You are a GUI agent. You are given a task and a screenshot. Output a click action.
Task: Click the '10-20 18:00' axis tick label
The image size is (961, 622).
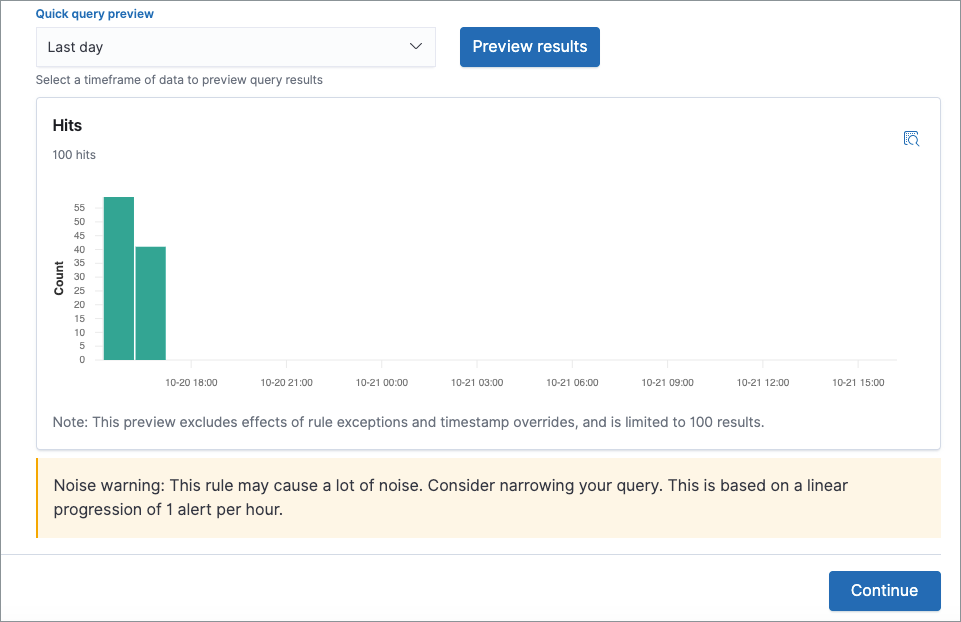[x=191, y=382]
